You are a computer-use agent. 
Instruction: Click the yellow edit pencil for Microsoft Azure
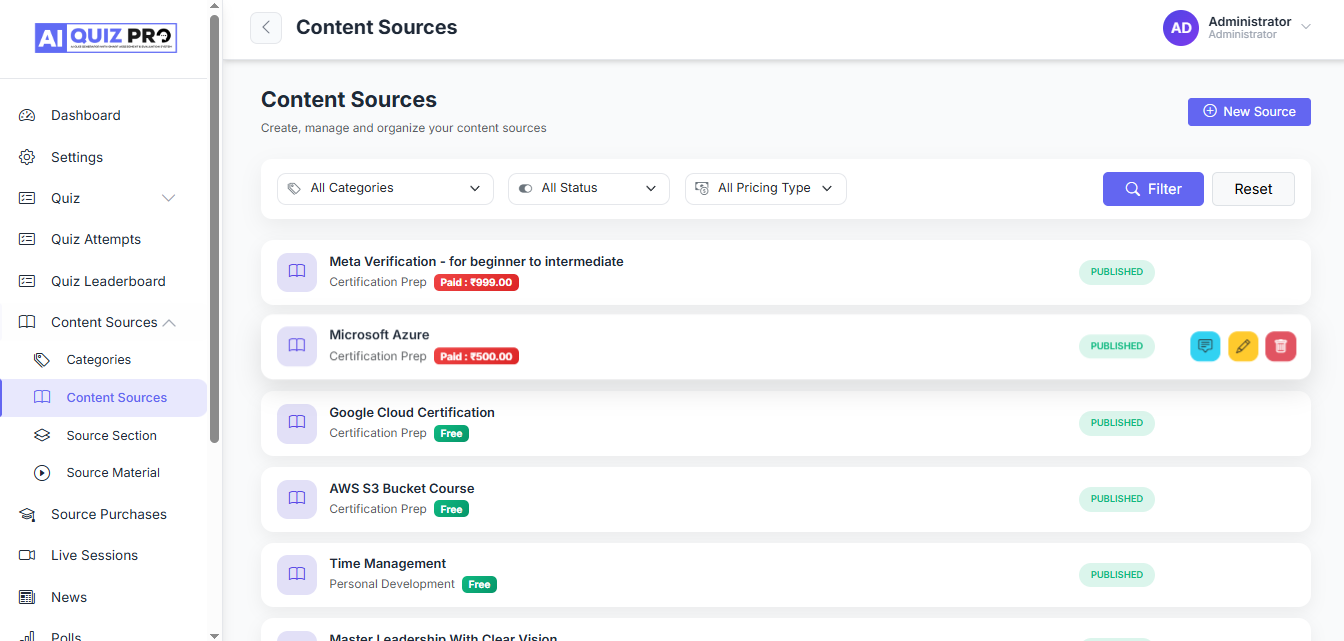point(1243,346)
